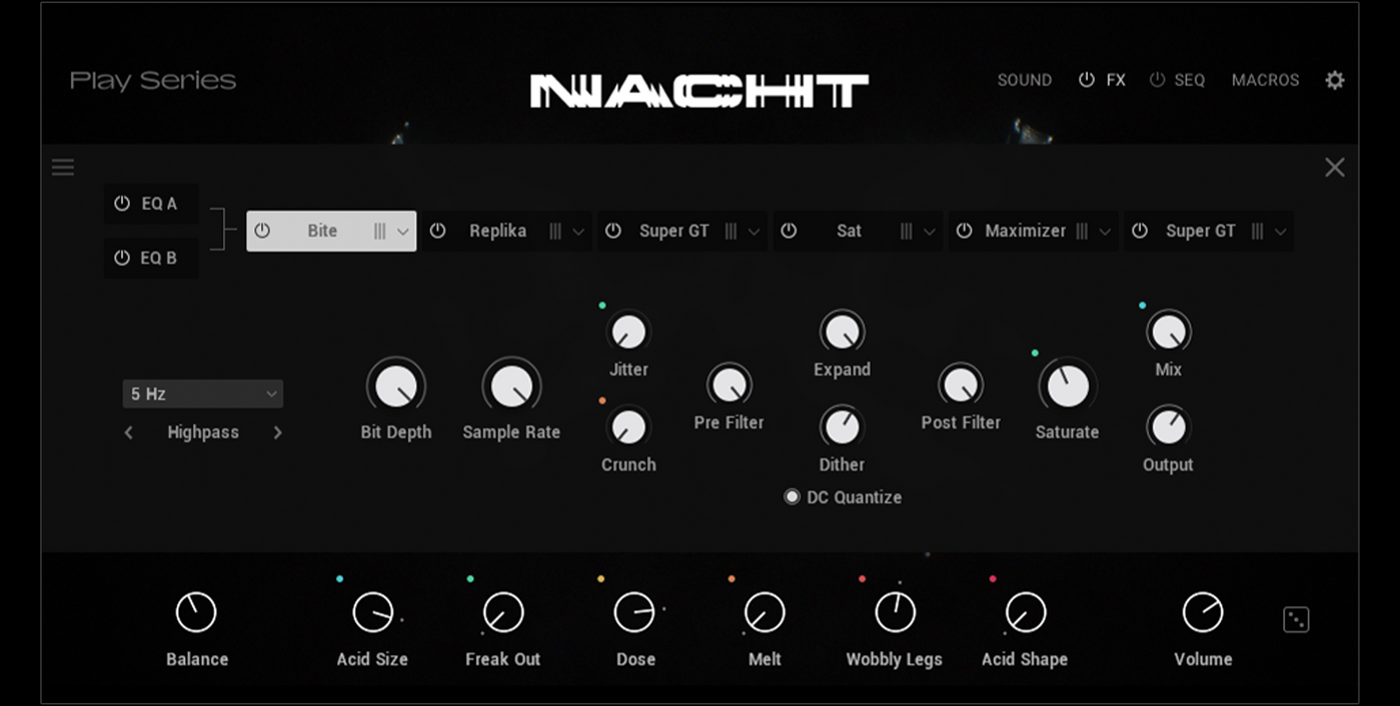
Task: Toggle SEQ power icon in header
Action: 1157,80
